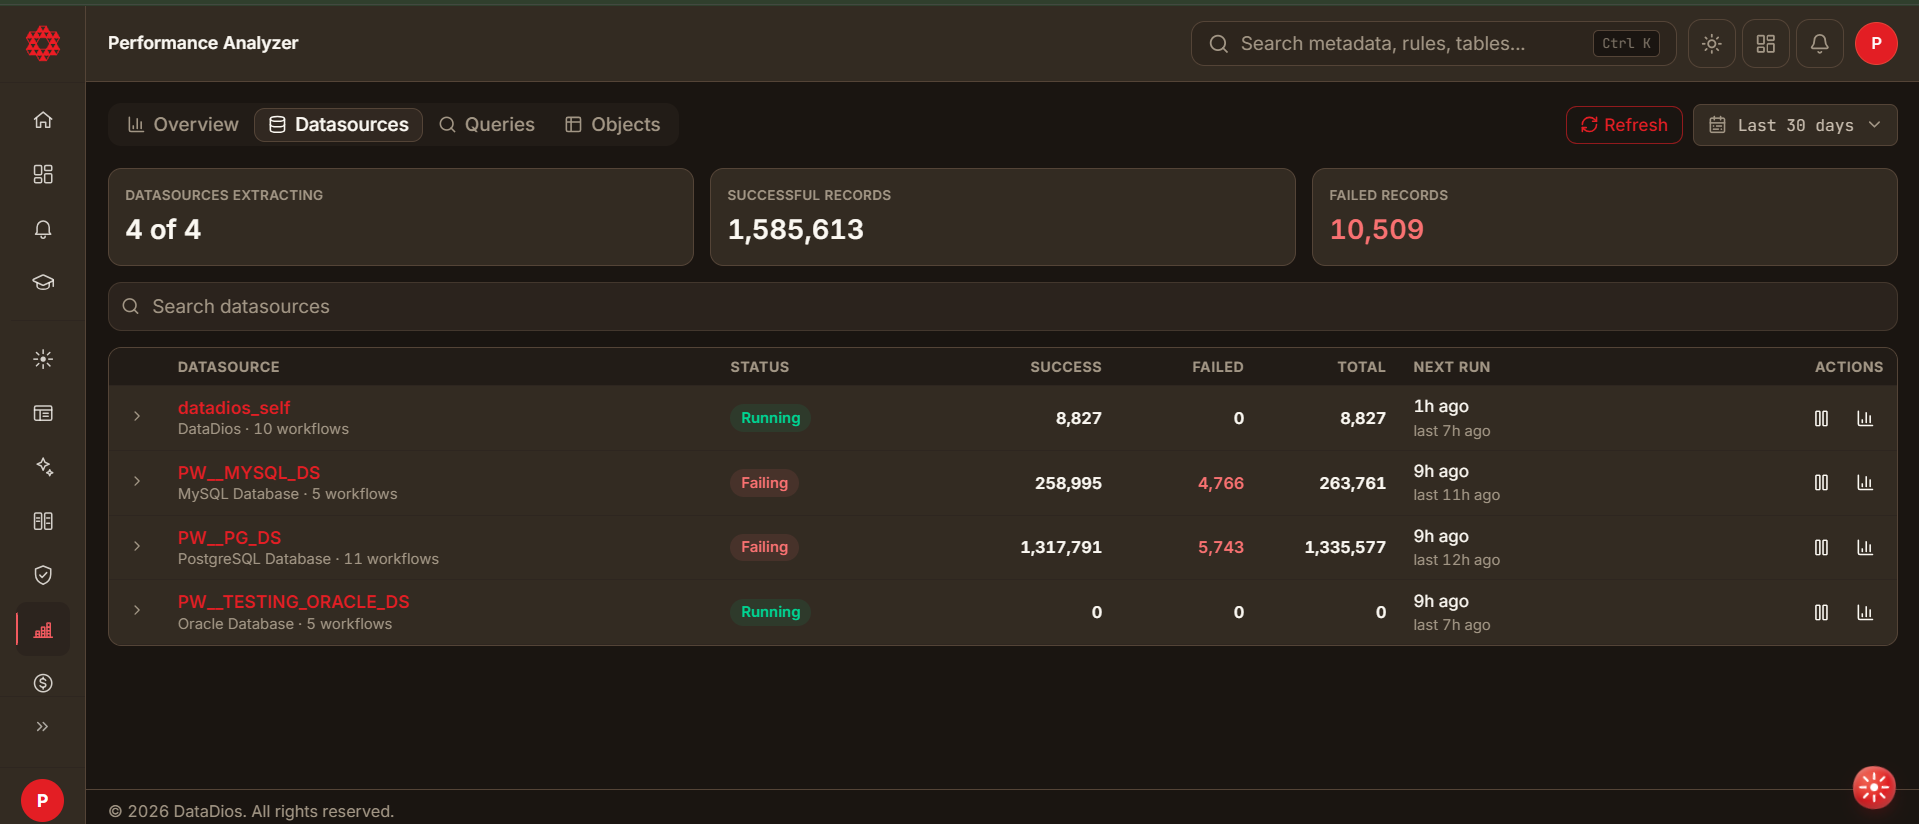The height and width of the screenshot is (824, 1919).
Task: Click the red P avatar in header
Action: point(1876,44)
